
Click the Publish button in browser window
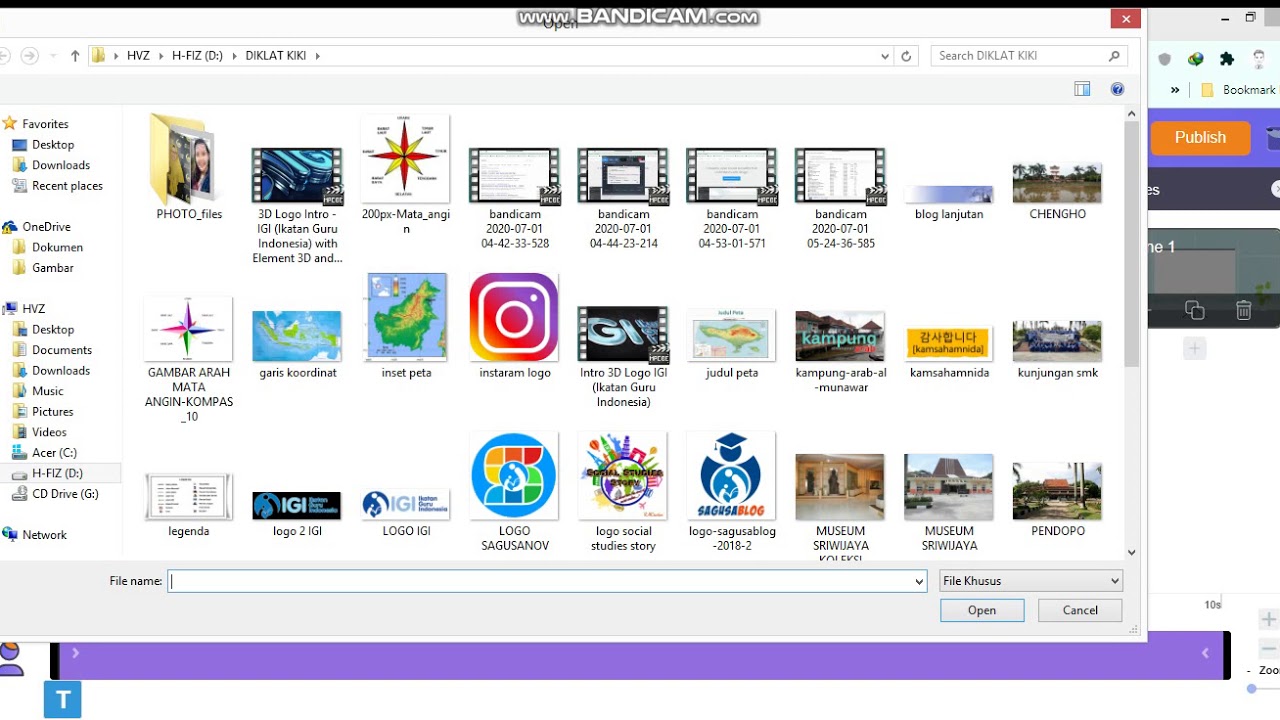pyautogui.click(x=1200, y=138)
